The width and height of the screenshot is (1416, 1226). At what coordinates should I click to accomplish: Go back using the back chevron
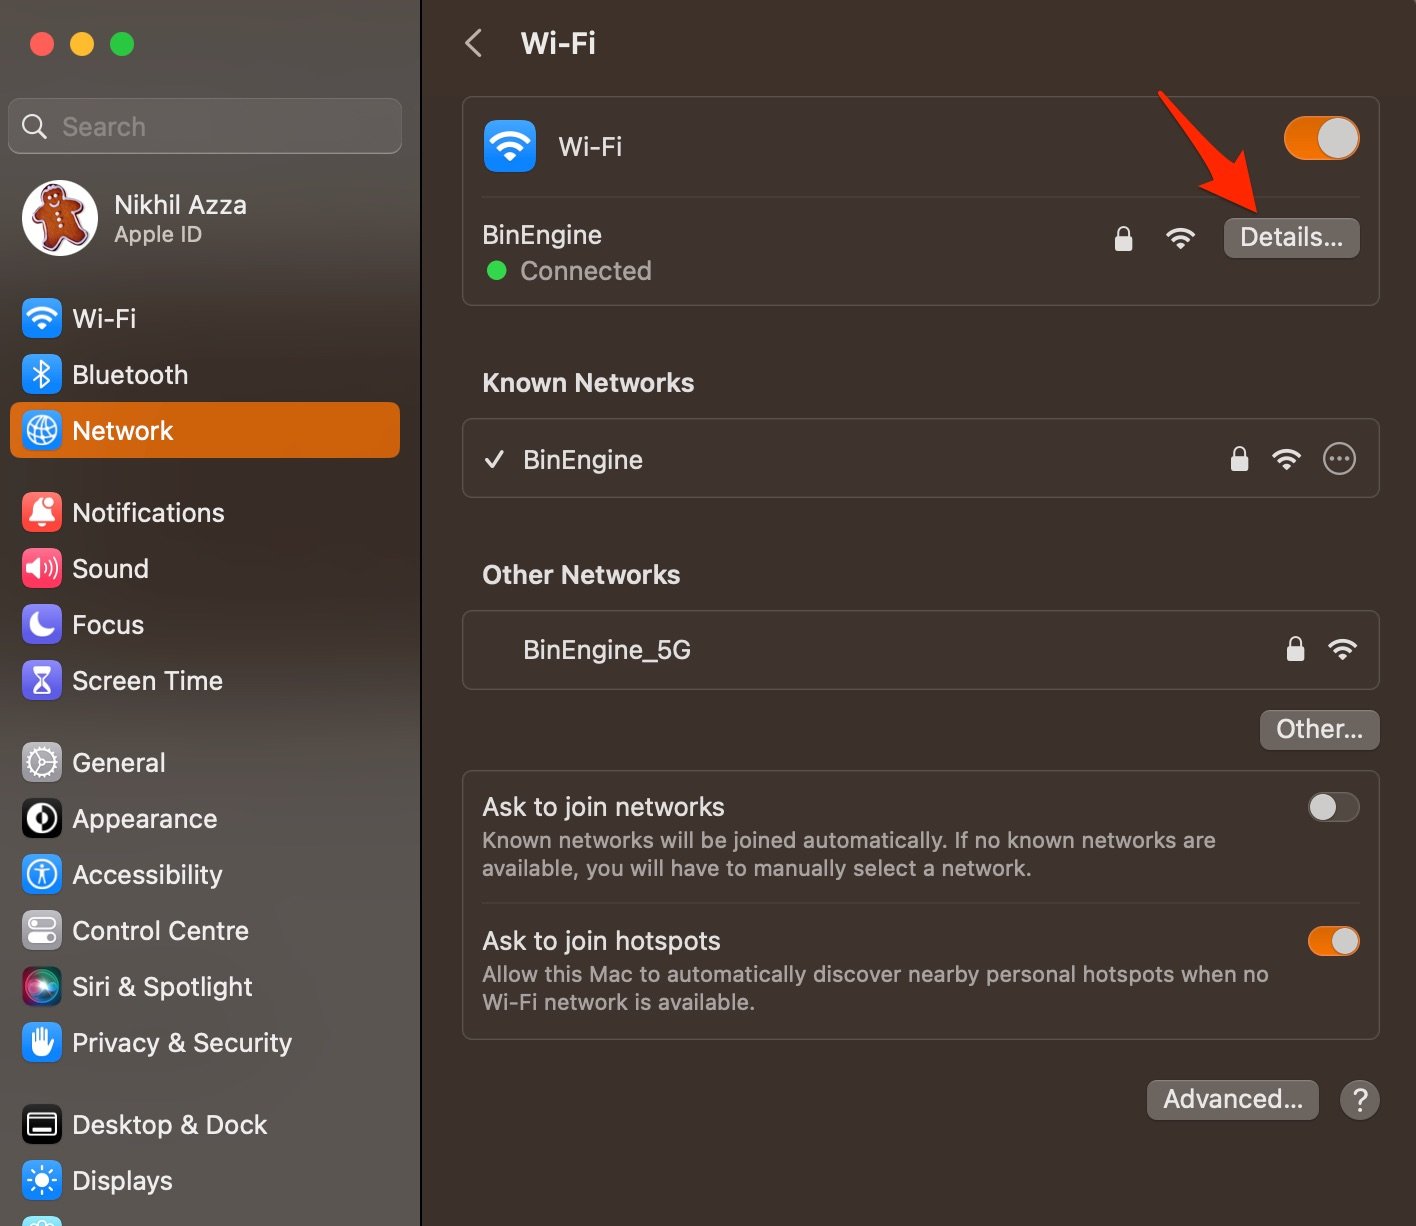coord(472,43)
